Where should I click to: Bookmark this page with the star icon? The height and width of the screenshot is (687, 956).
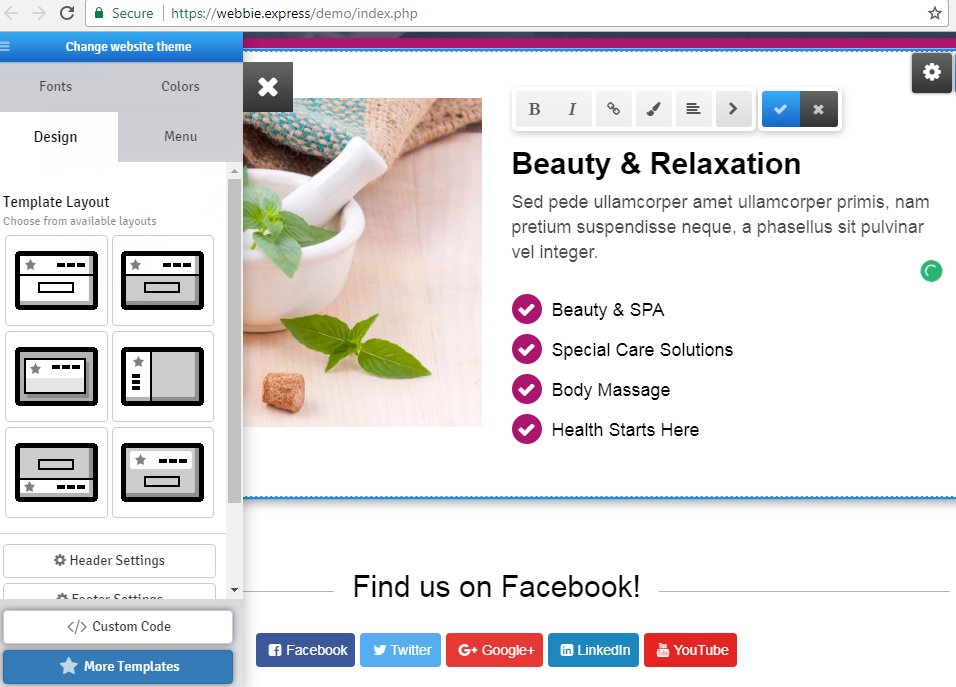[935, 13]
